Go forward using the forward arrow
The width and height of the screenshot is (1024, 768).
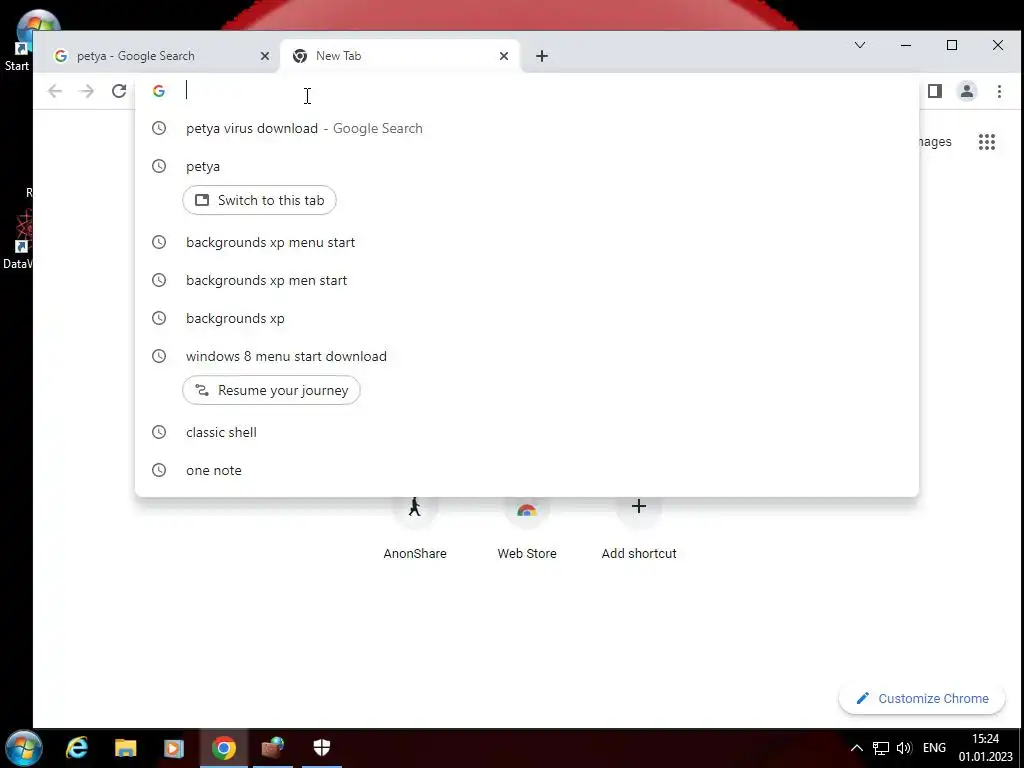click(86, 91)
